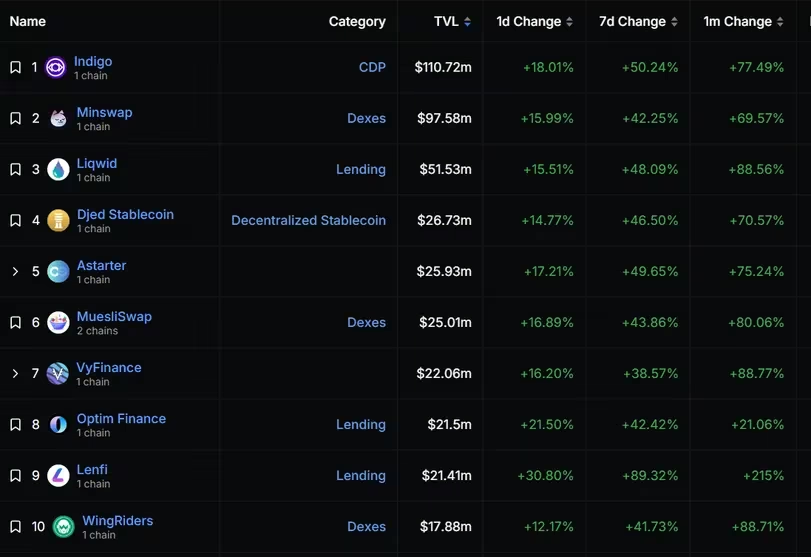Click the Indigo logo icon
Screen dimensions: 811x557
pos(55,67)
